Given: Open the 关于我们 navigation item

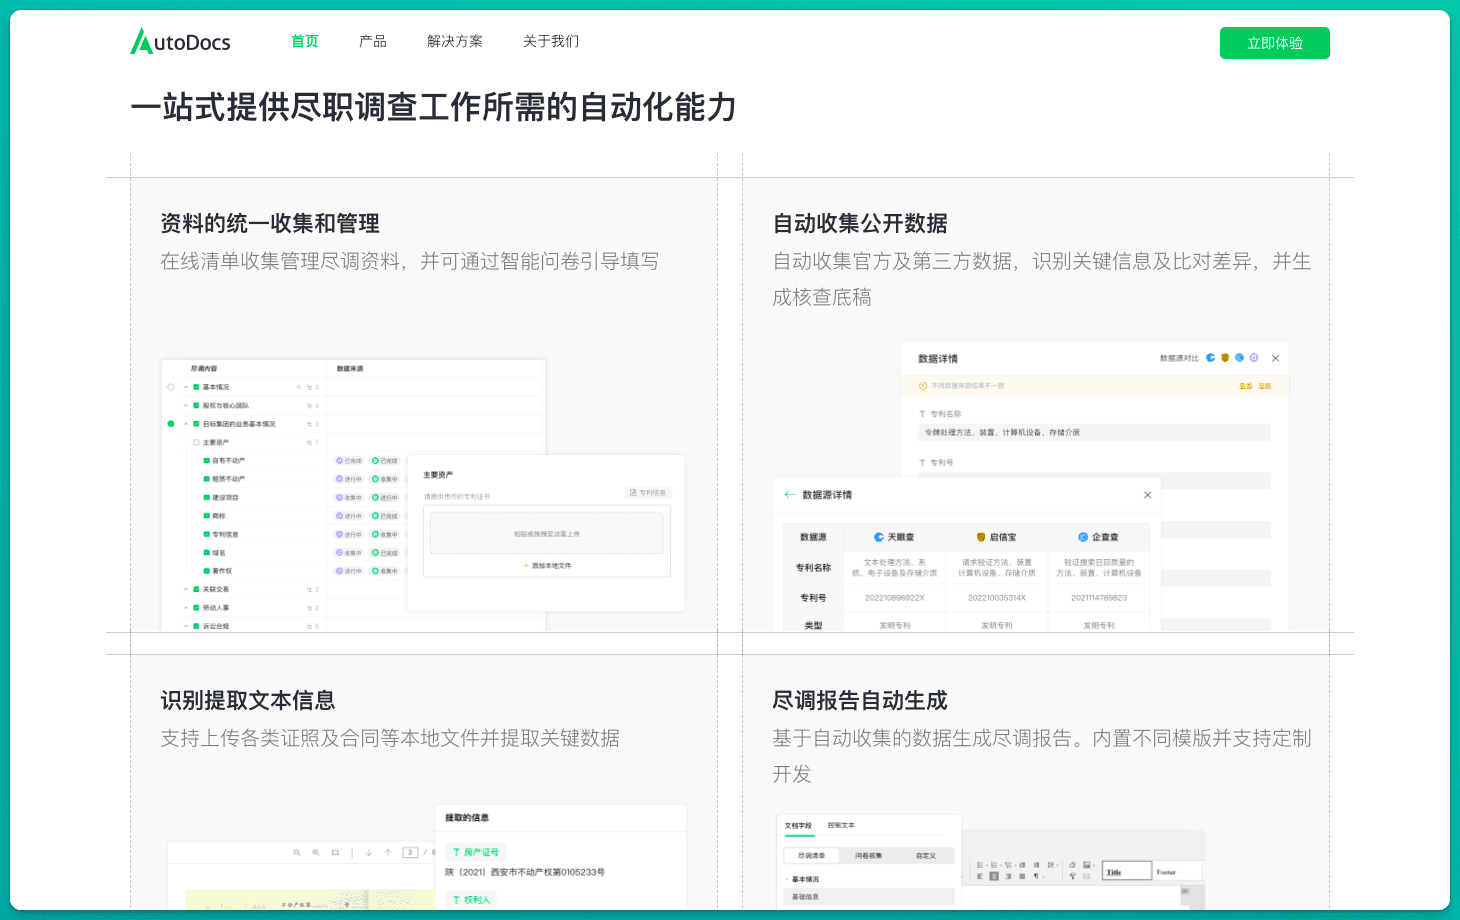Looking at the screenshot, I should pos(551,41).
